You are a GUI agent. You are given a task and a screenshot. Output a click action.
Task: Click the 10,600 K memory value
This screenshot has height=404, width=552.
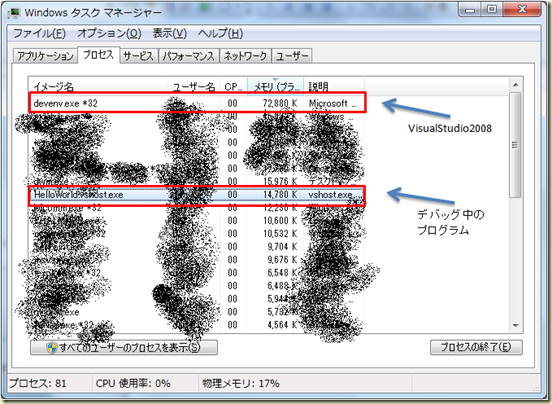coord(280,221)
